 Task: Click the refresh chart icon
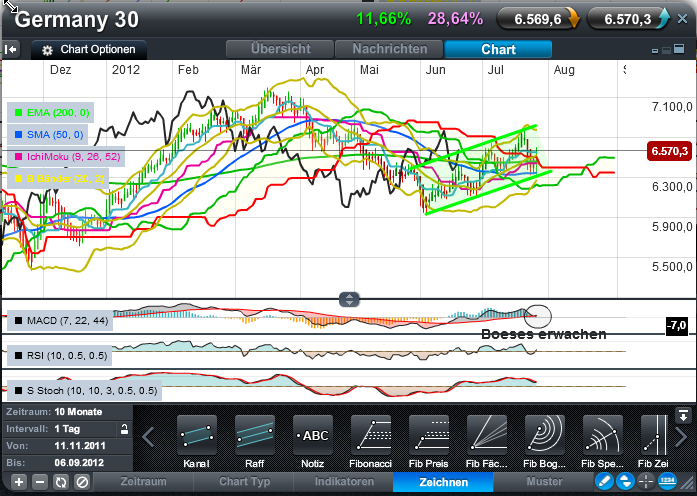pyautogui.click(x=61, y=482)
